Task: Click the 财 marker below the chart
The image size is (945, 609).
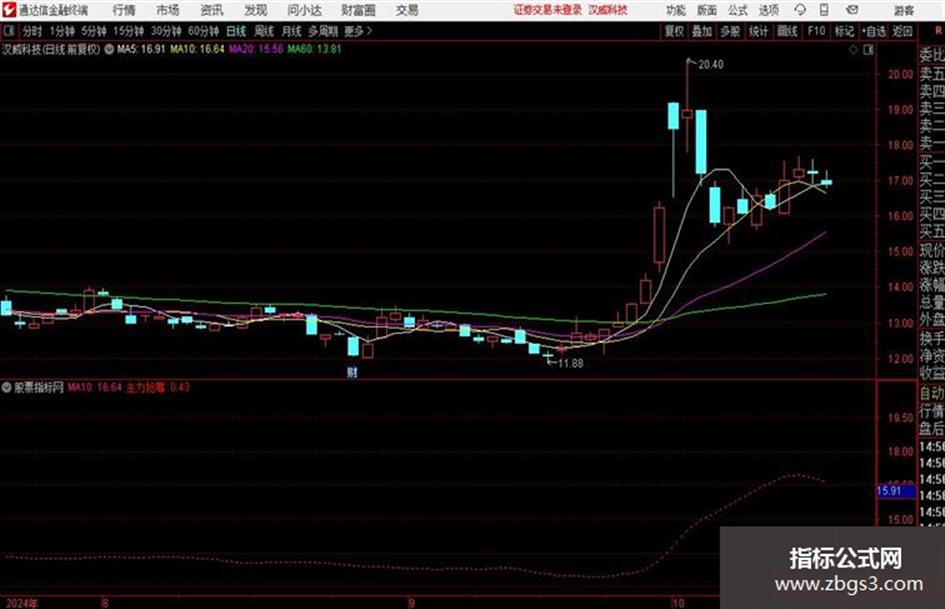Action: (353, 372)
